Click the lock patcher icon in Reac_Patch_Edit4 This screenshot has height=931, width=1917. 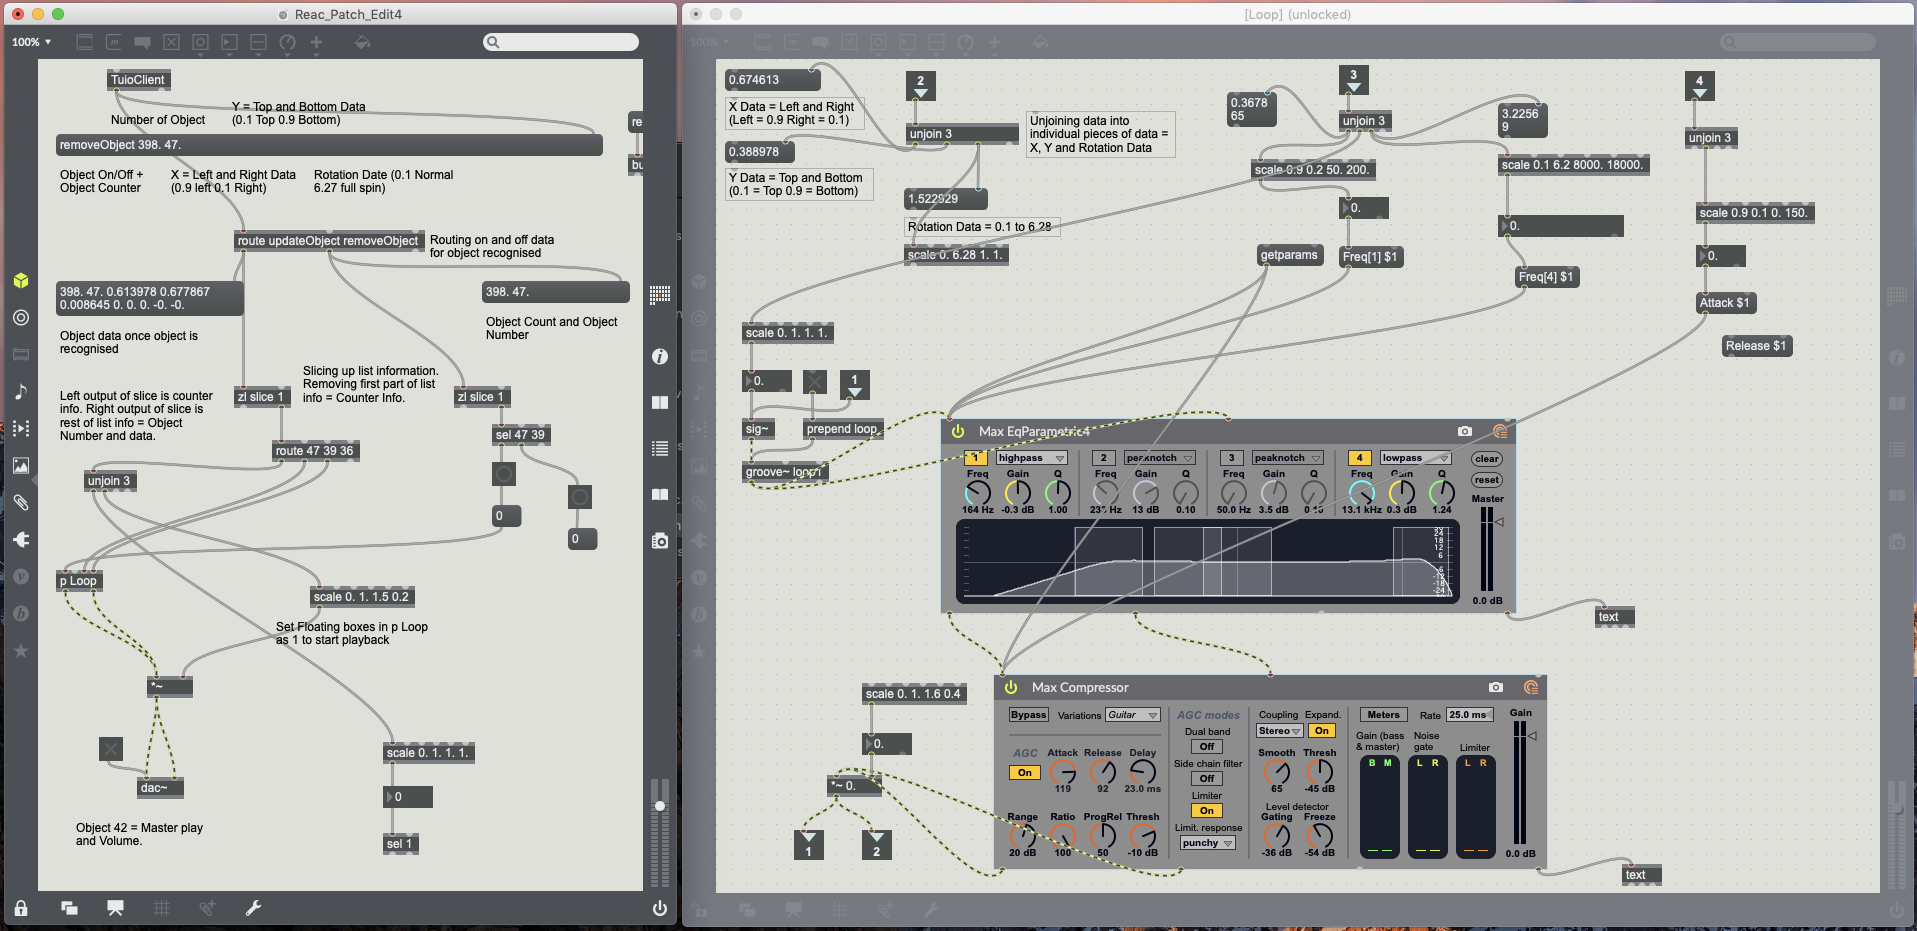coord(21,908)
